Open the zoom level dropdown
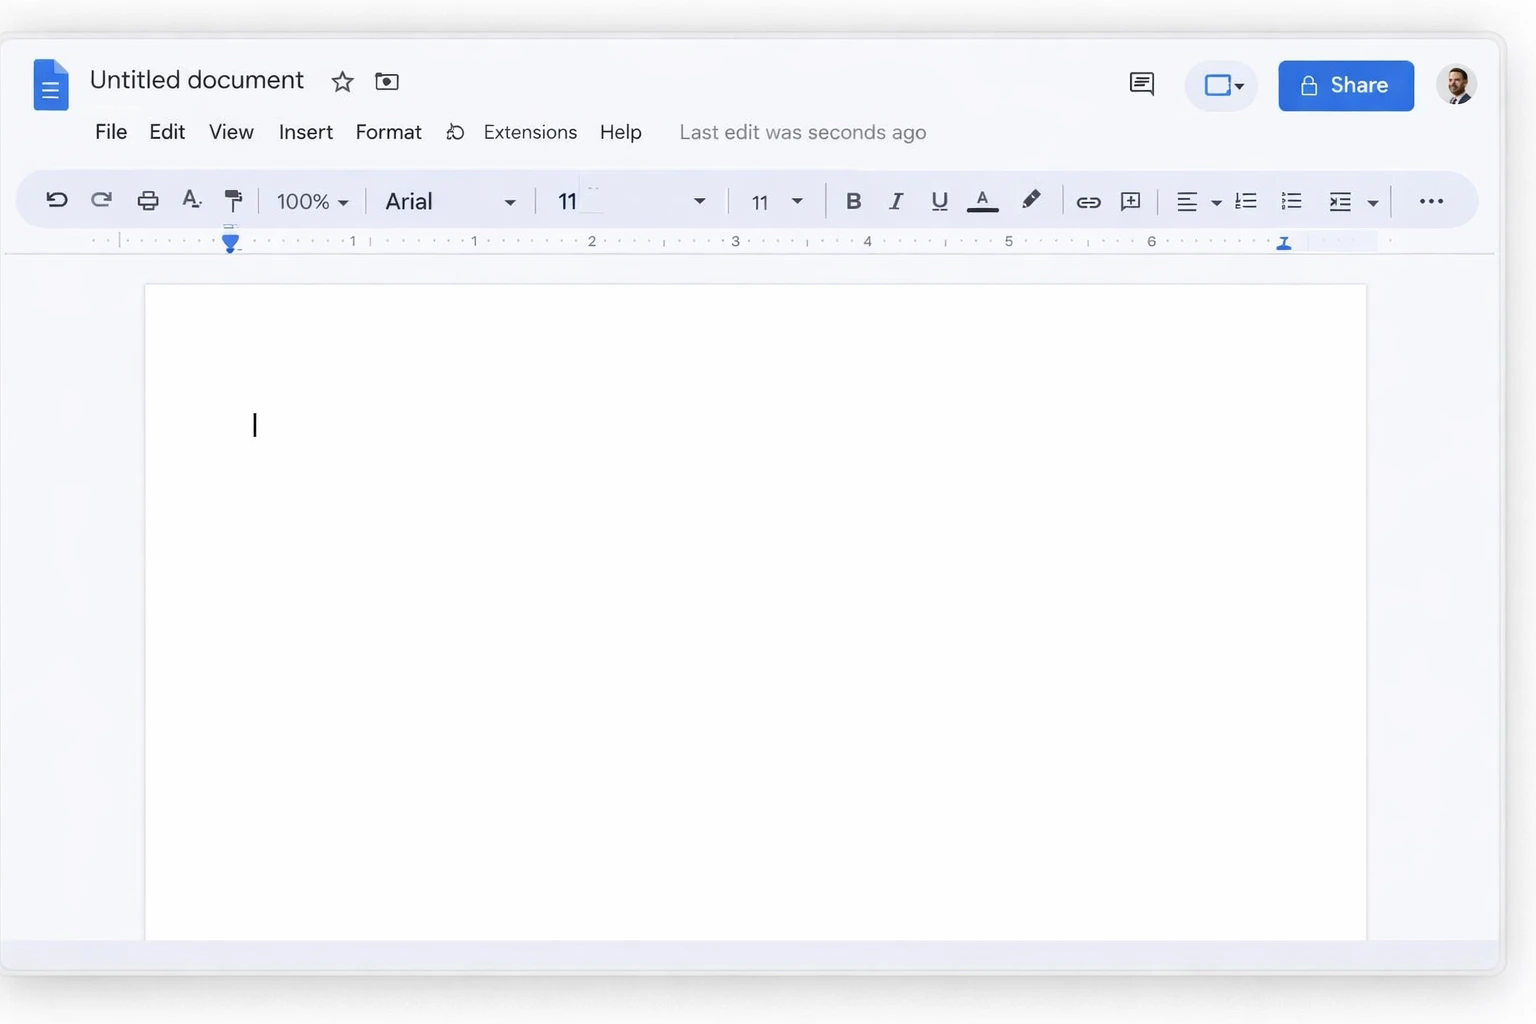 [x=312, y=201]
